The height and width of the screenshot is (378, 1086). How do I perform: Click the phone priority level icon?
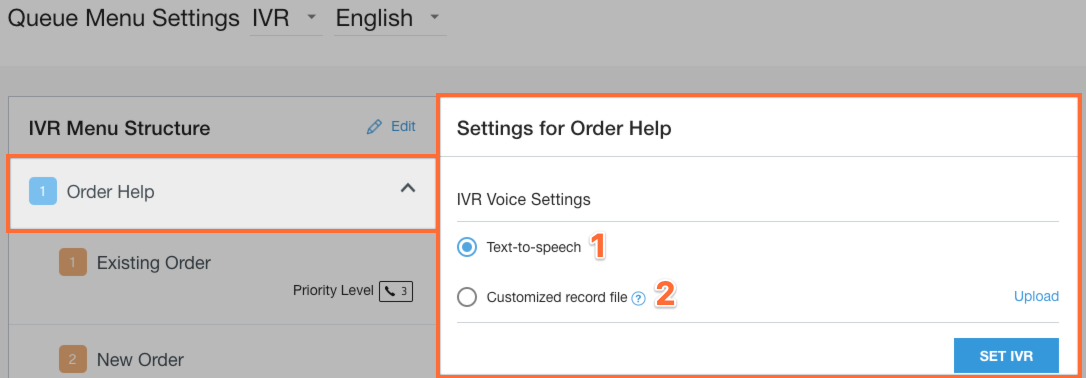(395, 291)
